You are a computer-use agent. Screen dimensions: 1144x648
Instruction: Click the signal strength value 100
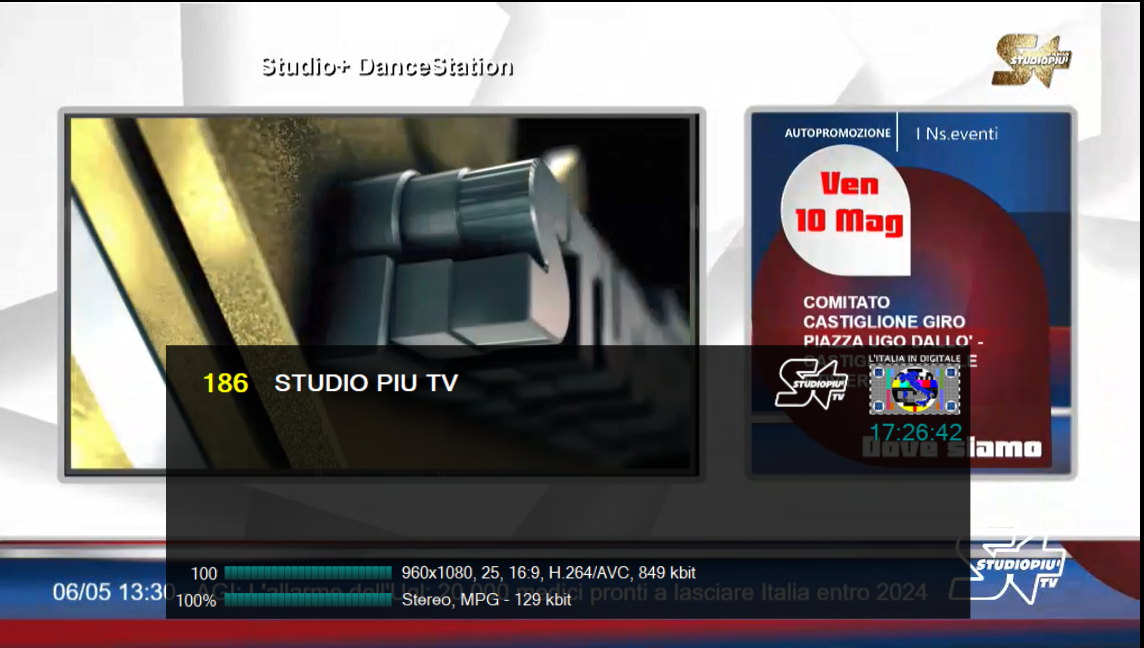[x=204, y=574]
